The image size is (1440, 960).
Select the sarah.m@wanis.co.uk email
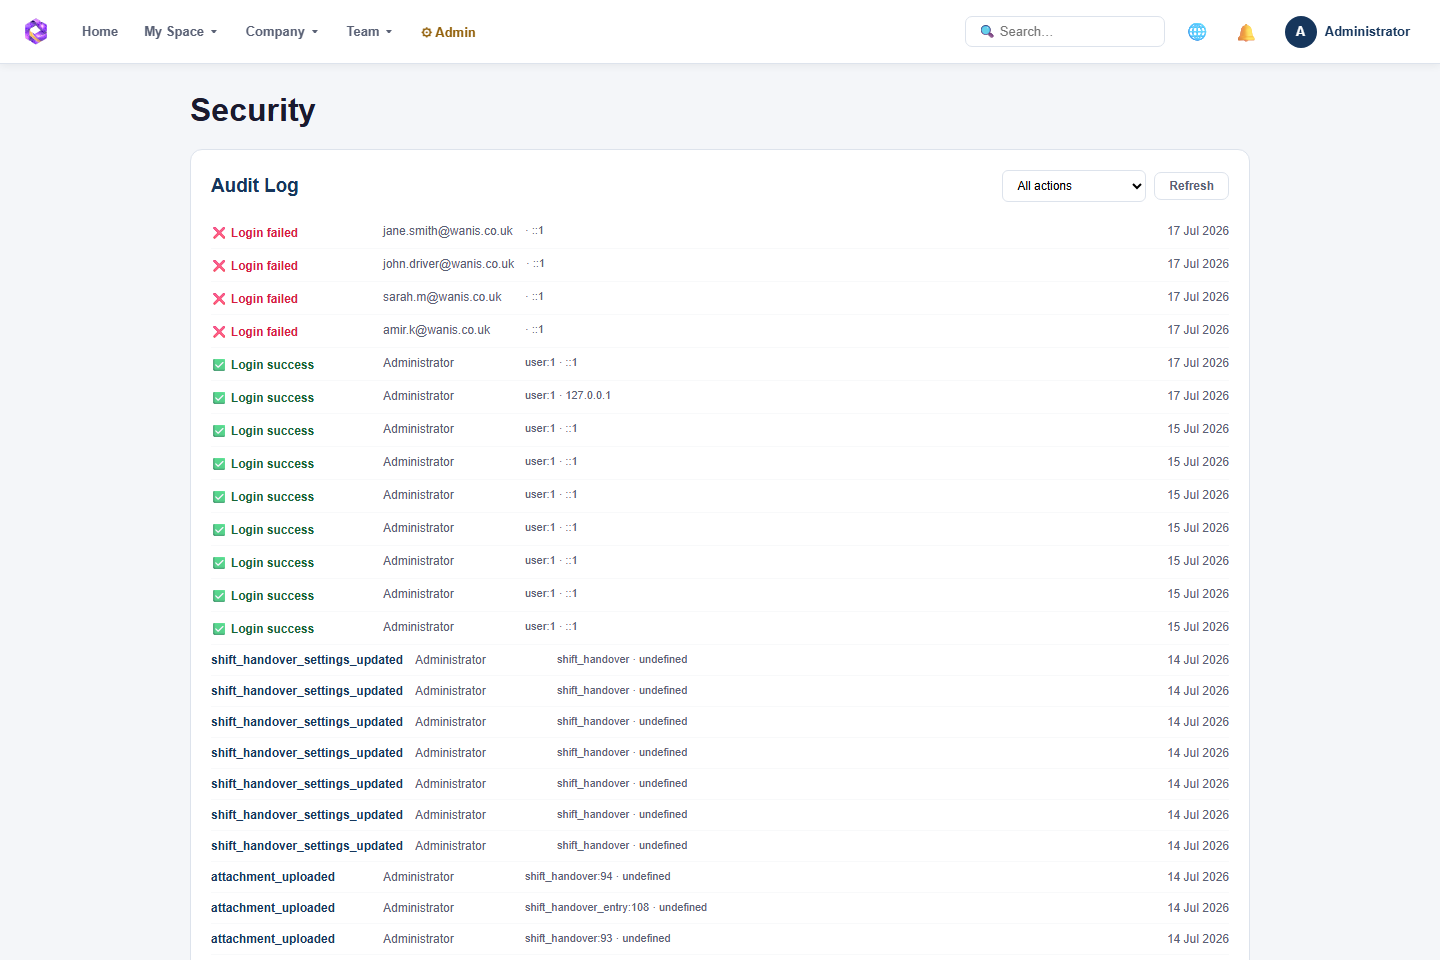(x=442, y=297)
